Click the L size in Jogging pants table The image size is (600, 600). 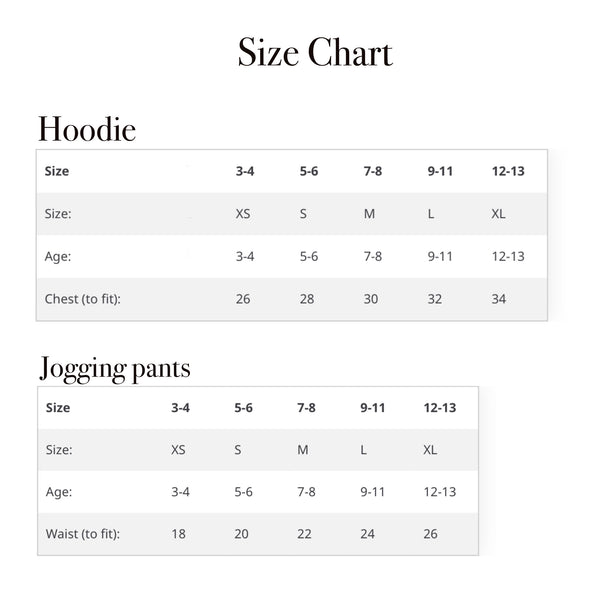(x=363, y=450)
